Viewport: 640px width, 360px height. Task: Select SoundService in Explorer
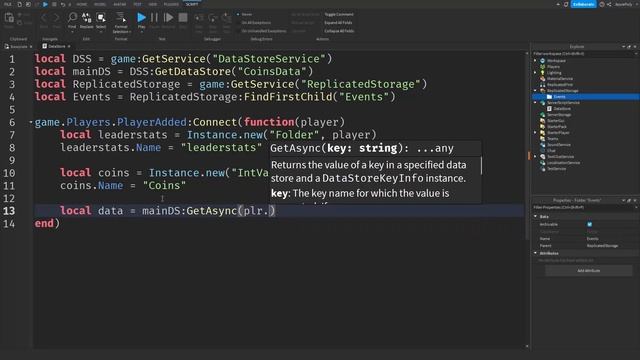click(558, 145)
